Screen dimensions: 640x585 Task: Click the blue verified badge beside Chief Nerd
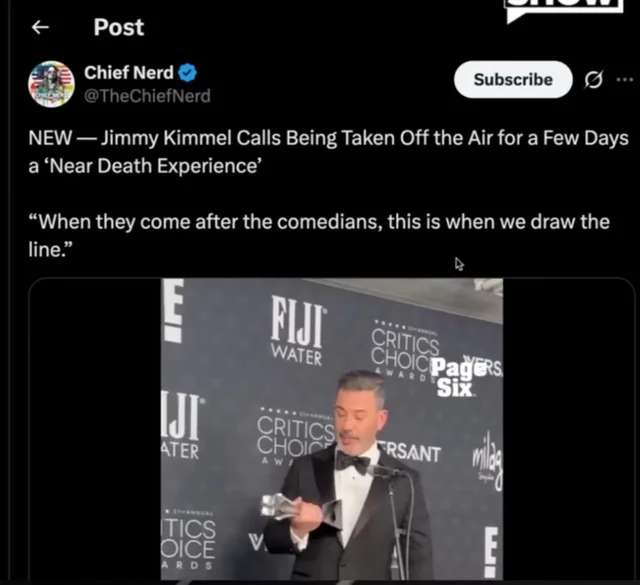(x=188, y=73)
